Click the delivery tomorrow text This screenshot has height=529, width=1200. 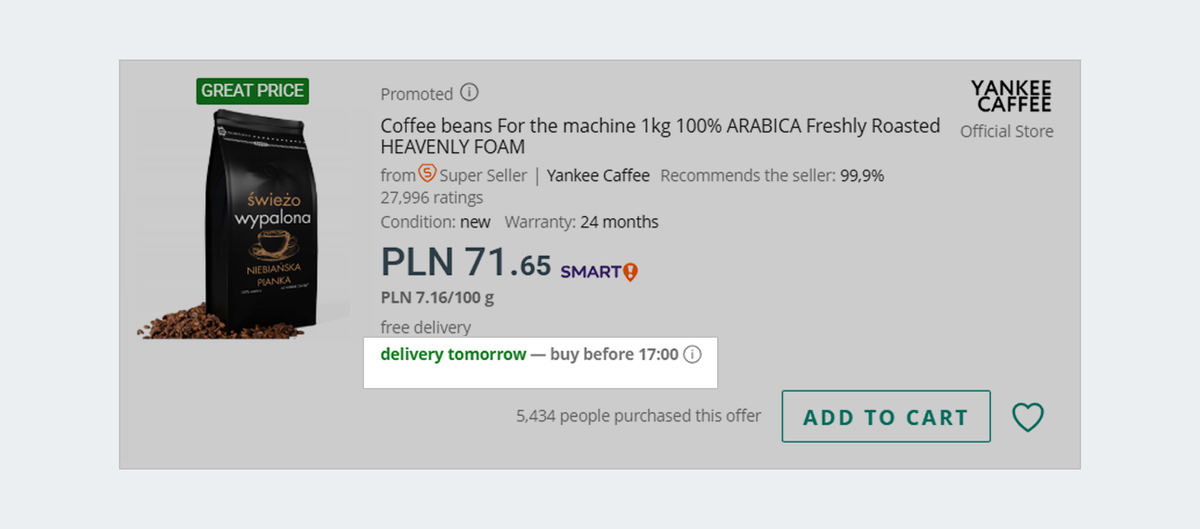pos(453,354)
